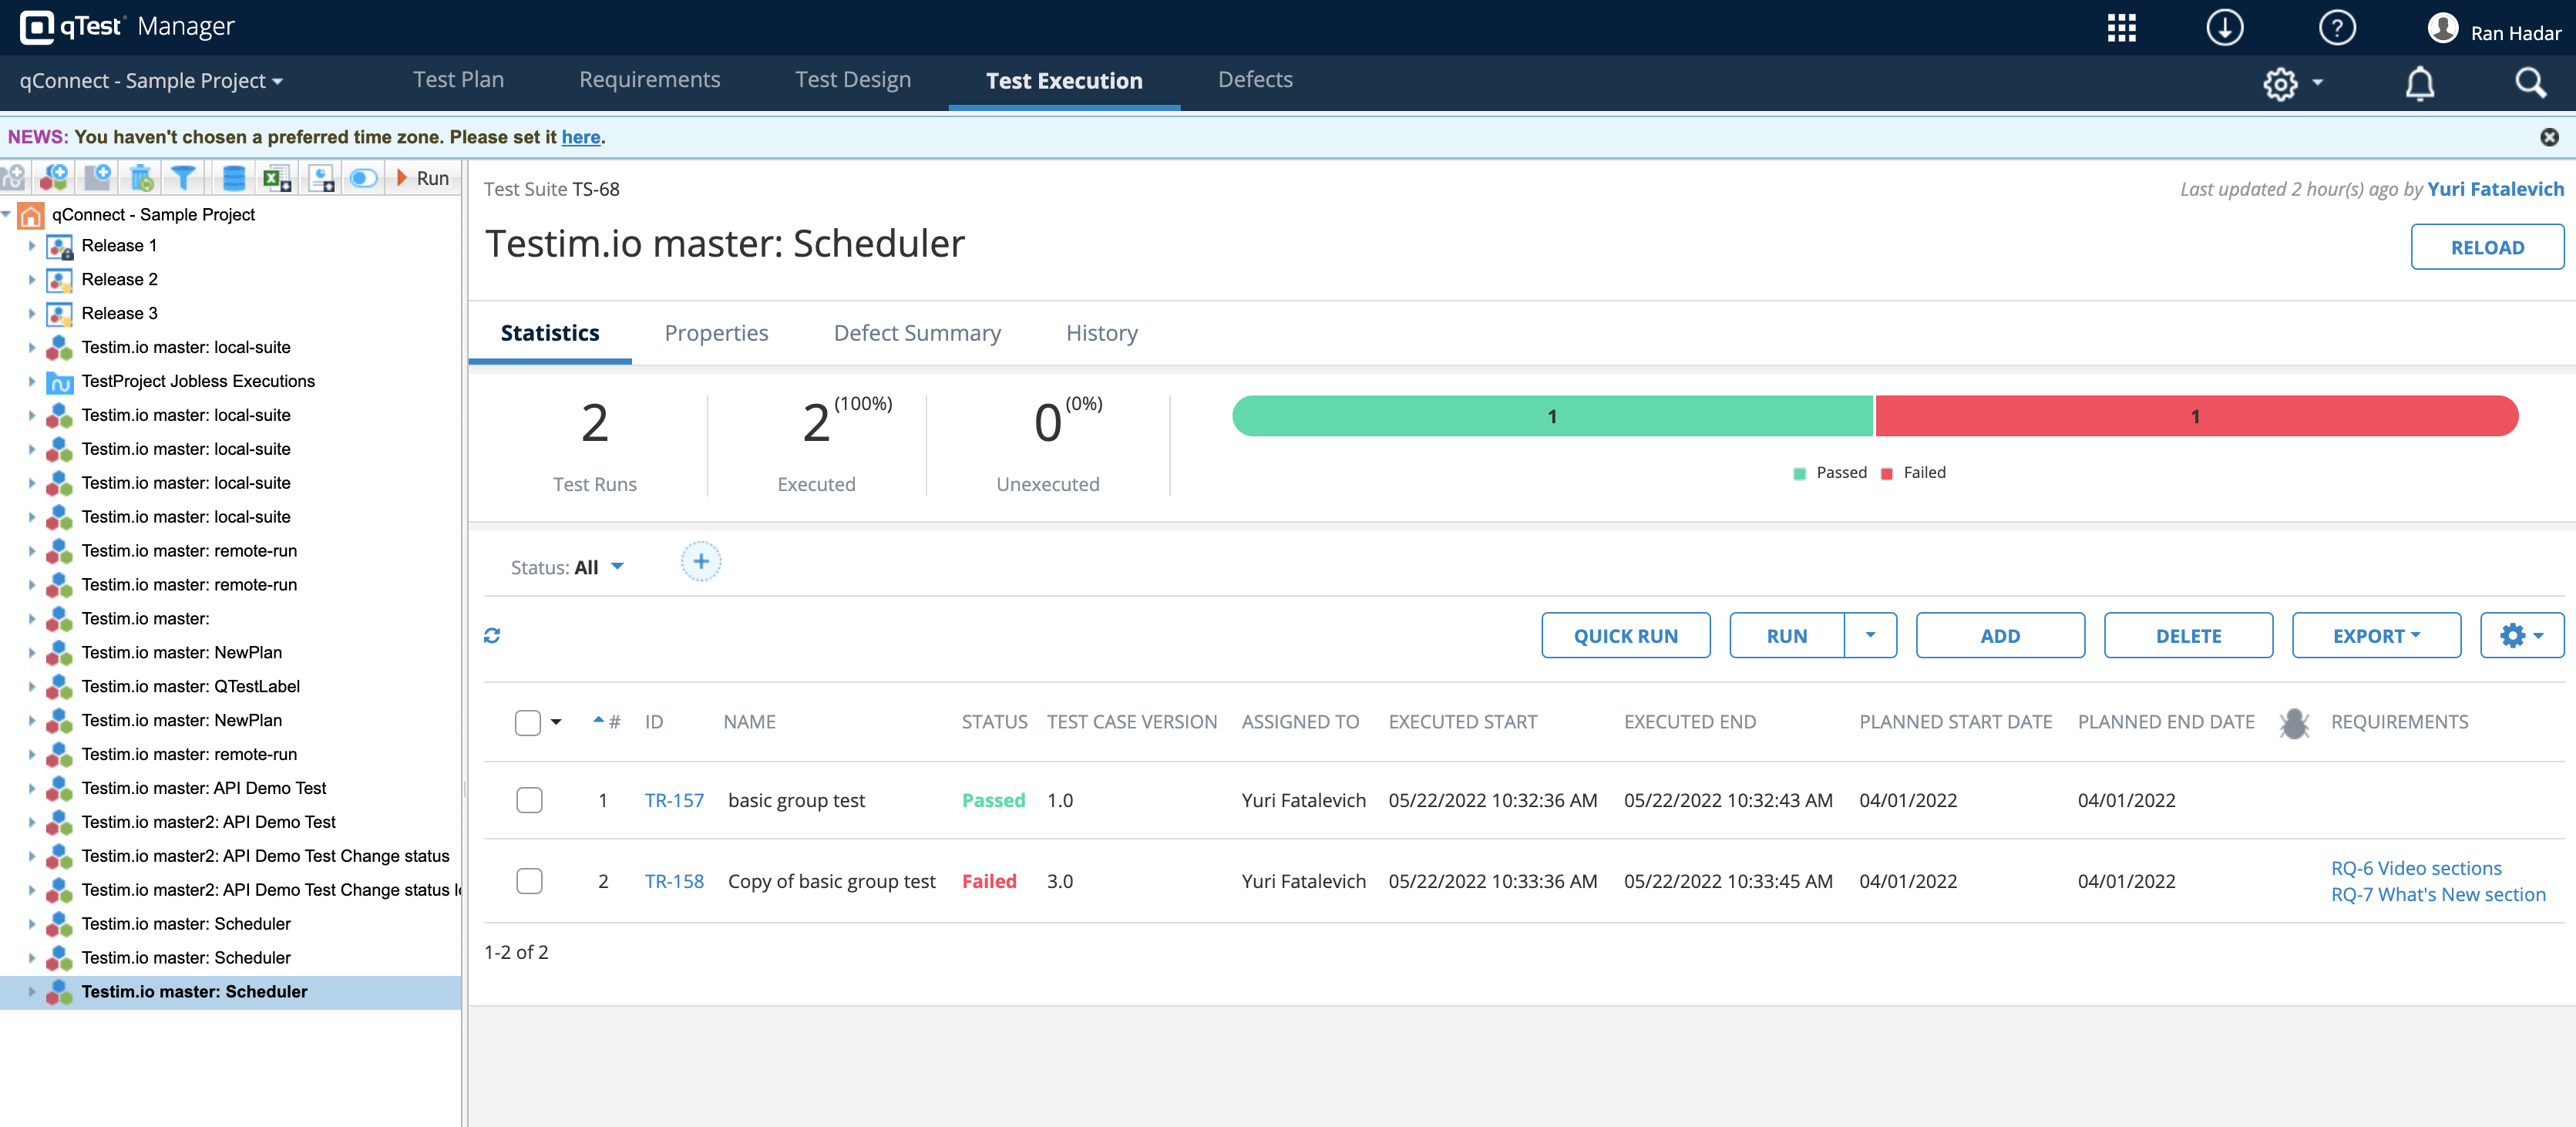2576x1127 pixels.
Task: Click the Excel export icon
Action: click(x=276, y=178)
